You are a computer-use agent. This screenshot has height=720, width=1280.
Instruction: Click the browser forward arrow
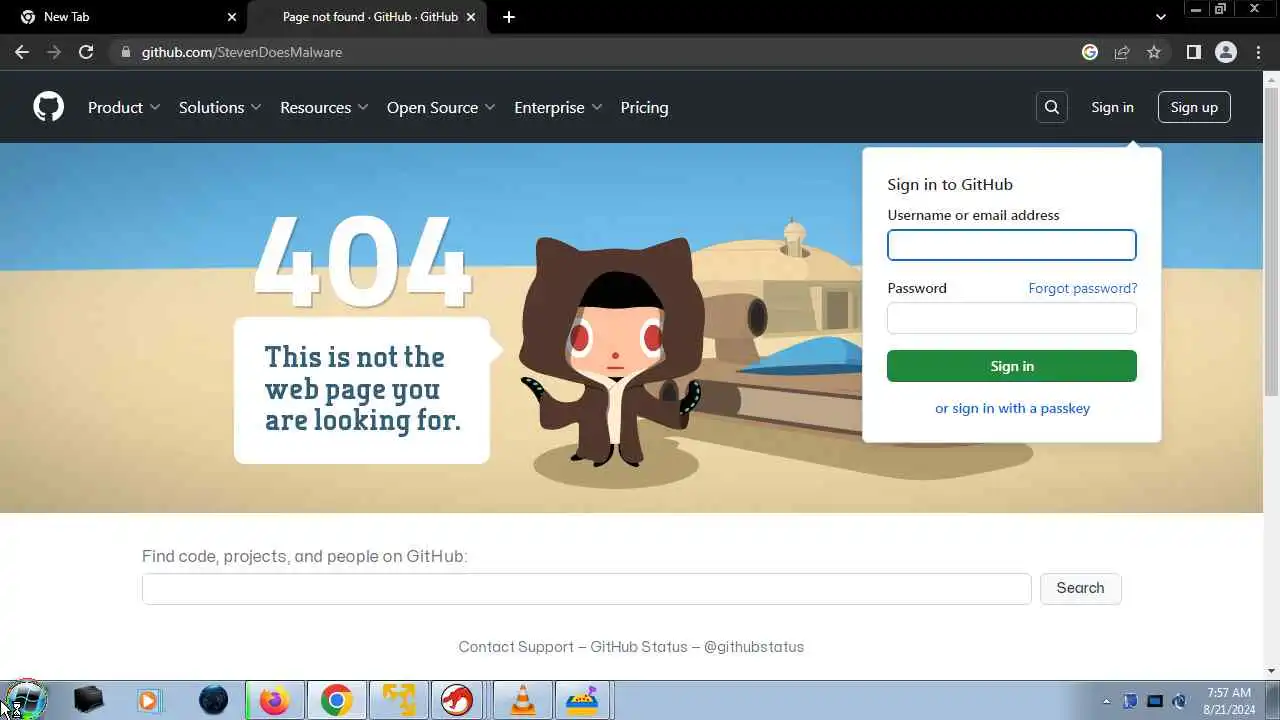click(54, 52)
